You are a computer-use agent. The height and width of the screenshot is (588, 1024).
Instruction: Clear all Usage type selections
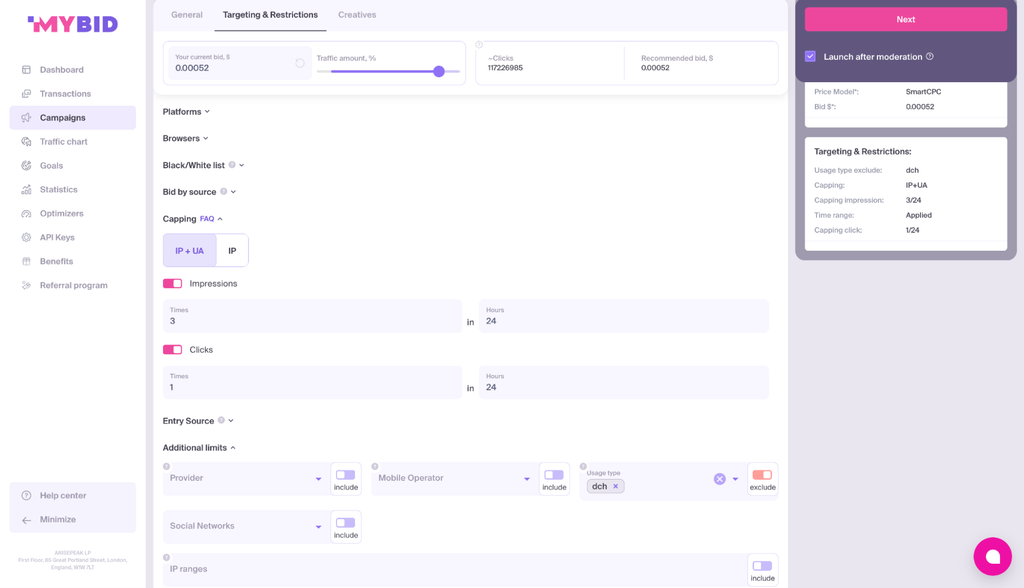pos(720,479)
